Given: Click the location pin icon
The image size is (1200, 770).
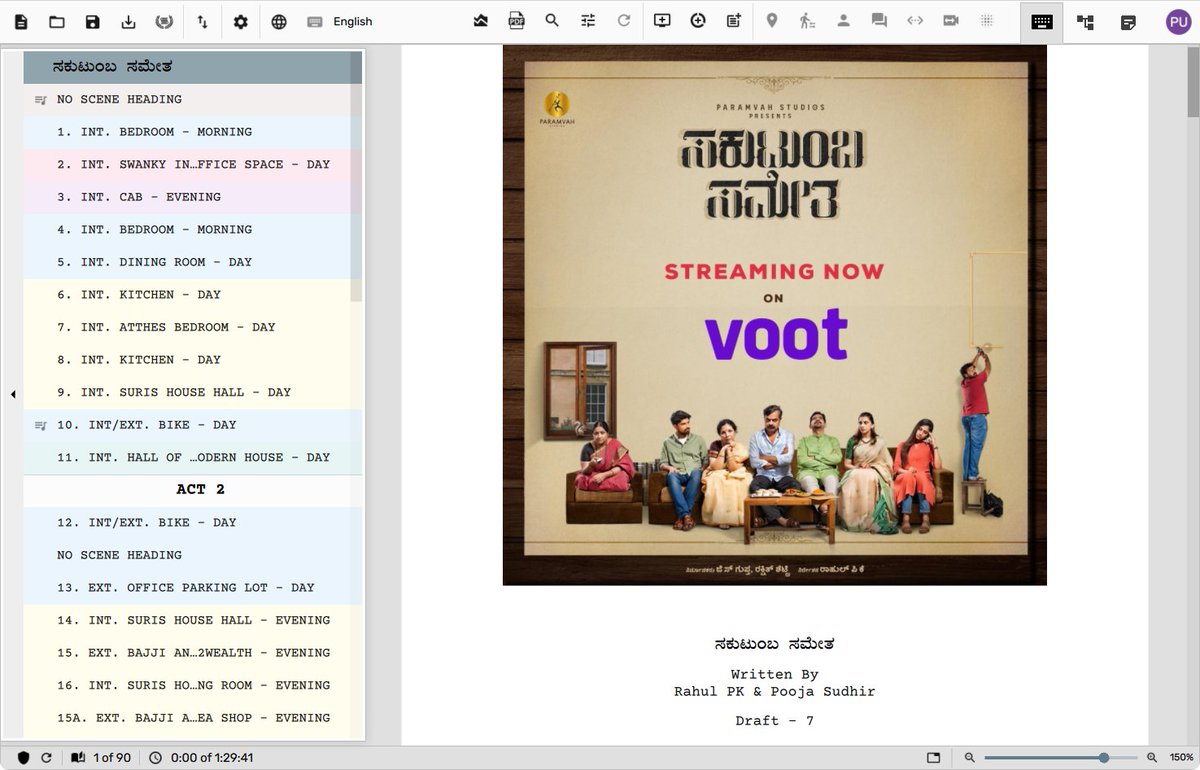Looking at the screenshot, I should pyautogui.click(x=772, y=20).
